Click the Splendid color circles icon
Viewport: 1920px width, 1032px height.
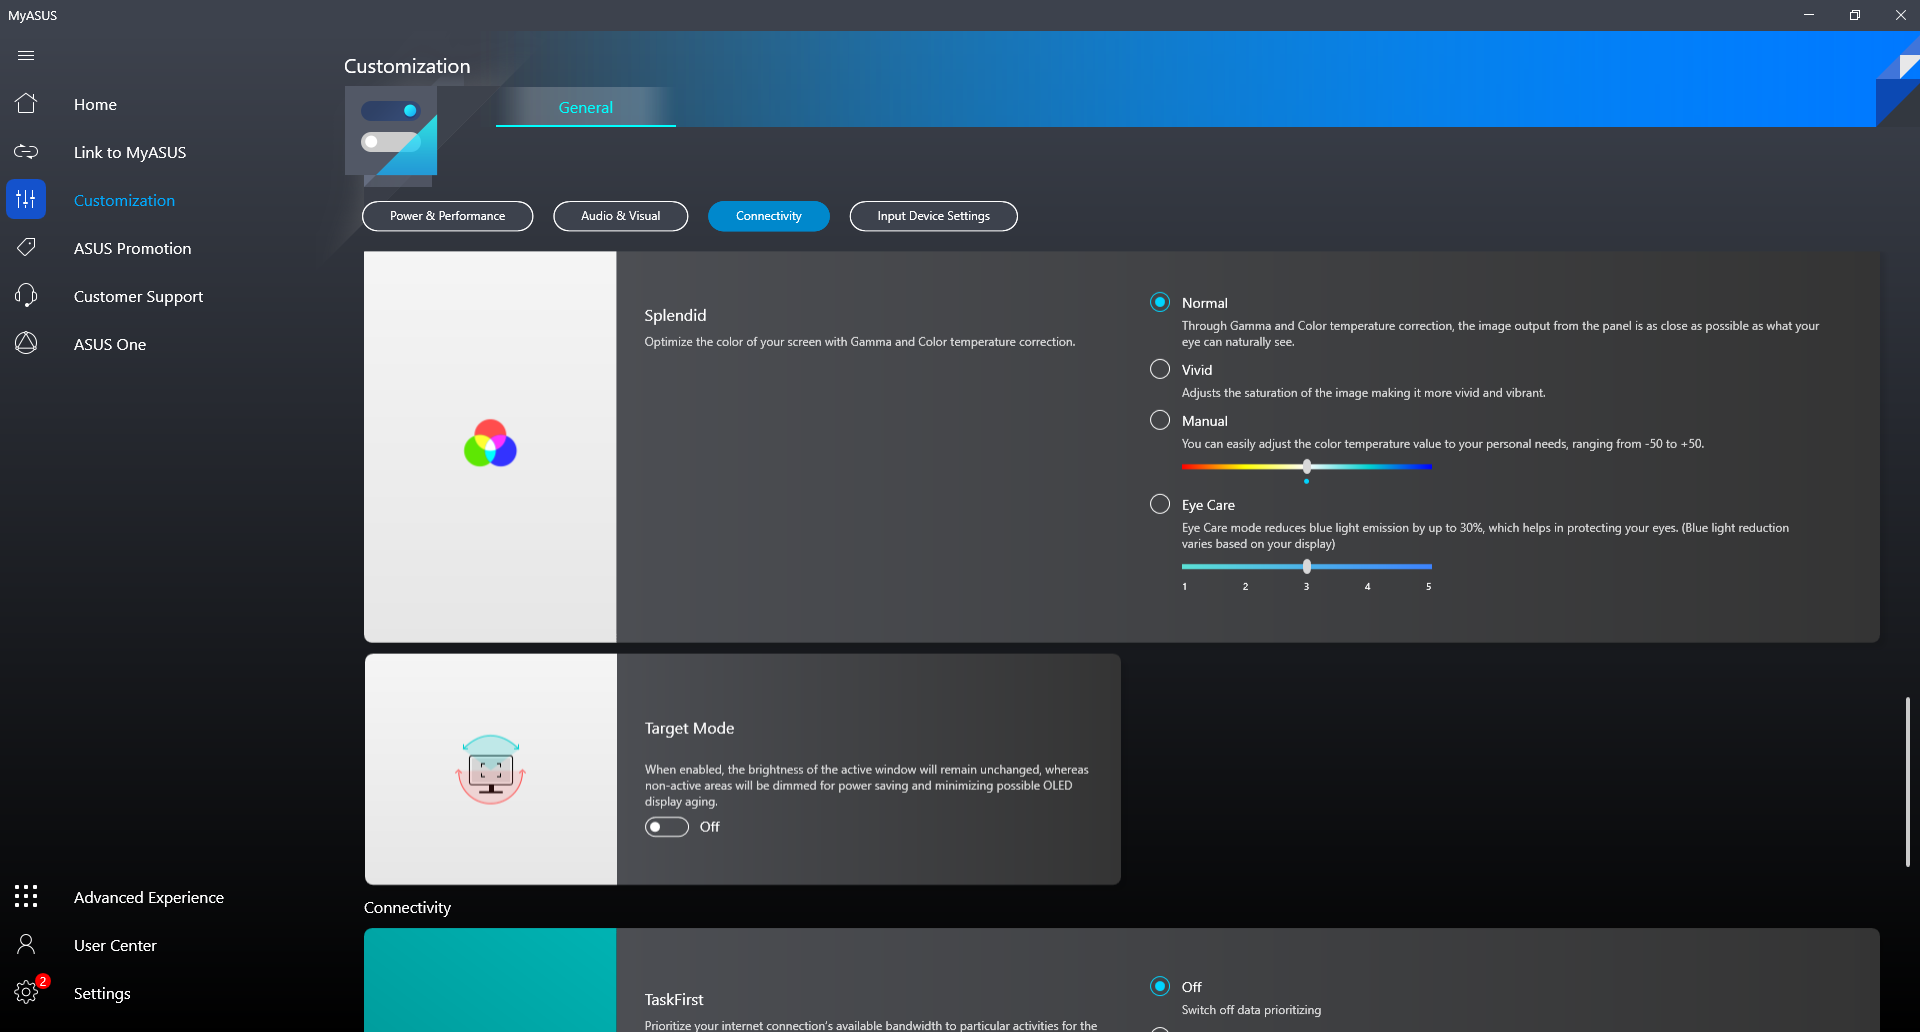point(490,444)
